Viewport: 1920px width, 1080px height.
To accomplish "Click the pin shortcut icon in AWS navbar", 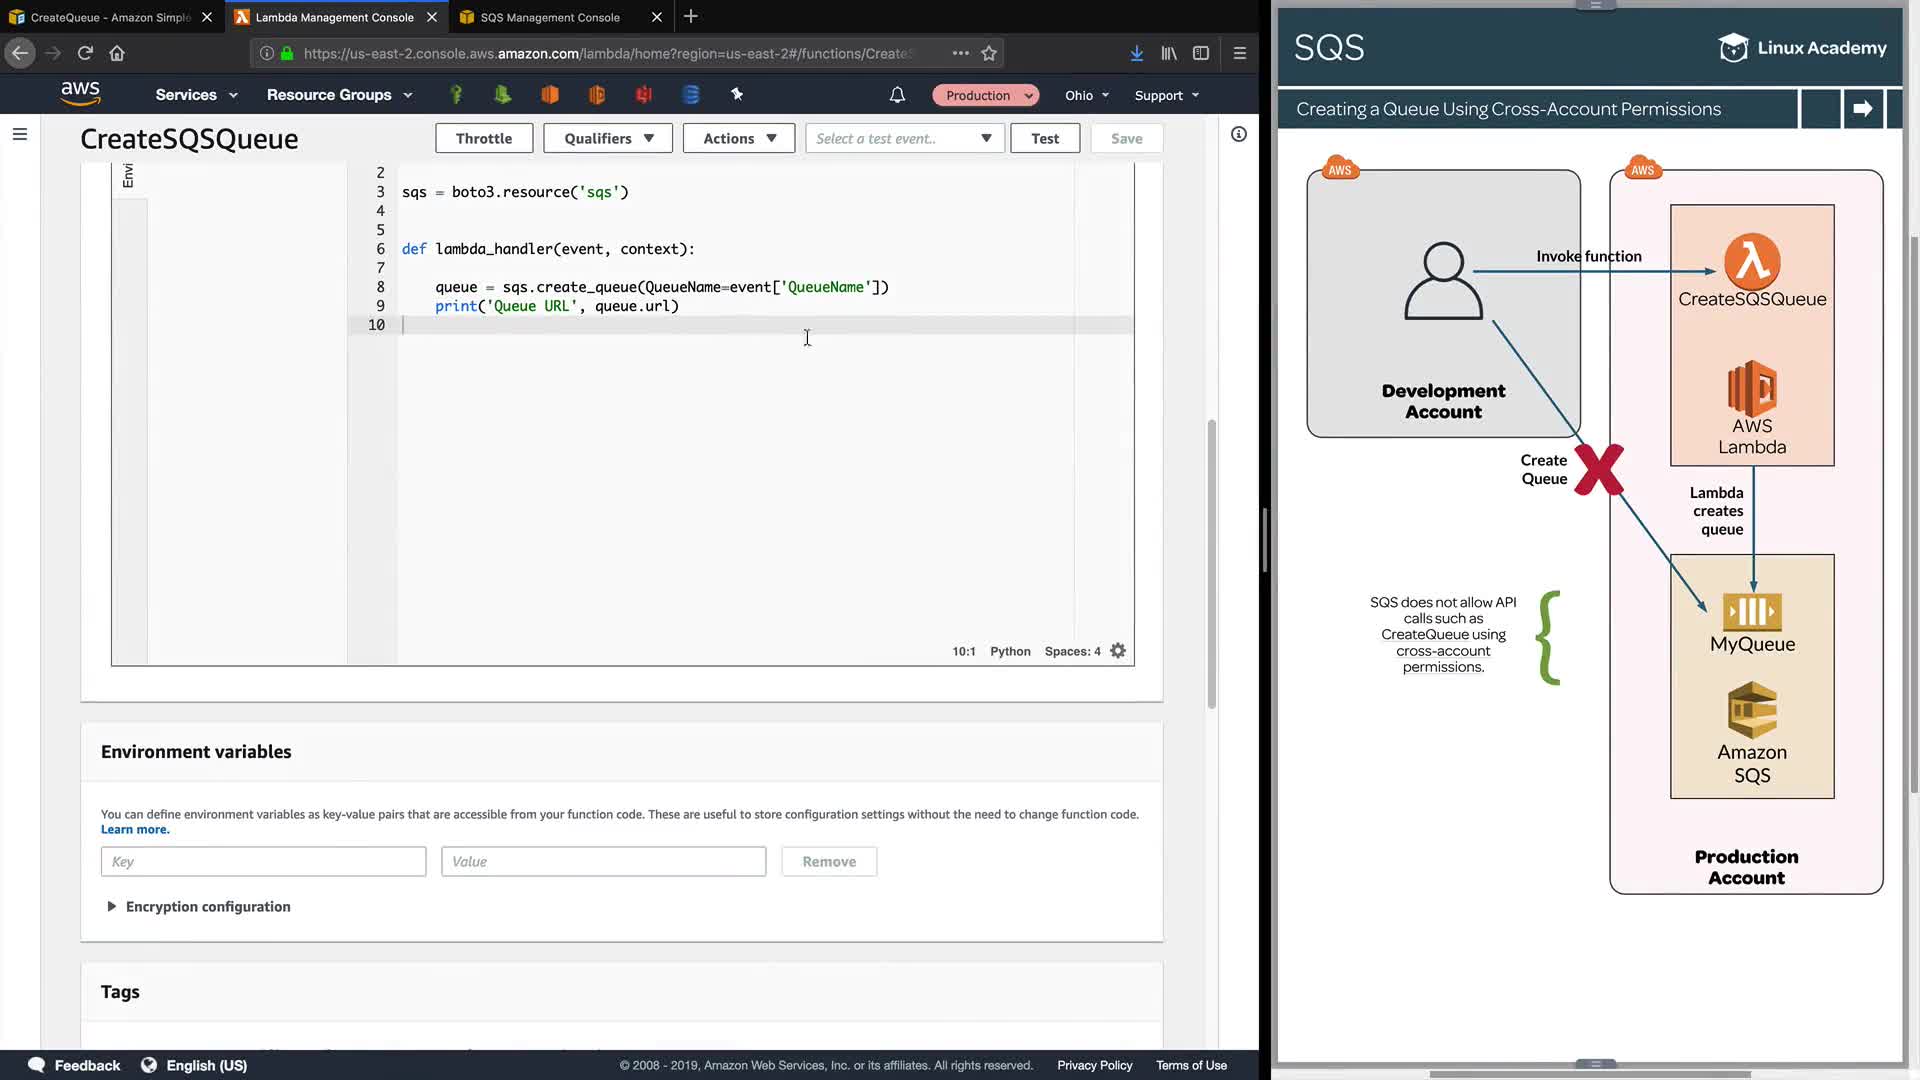I will (x=737, y=94).
